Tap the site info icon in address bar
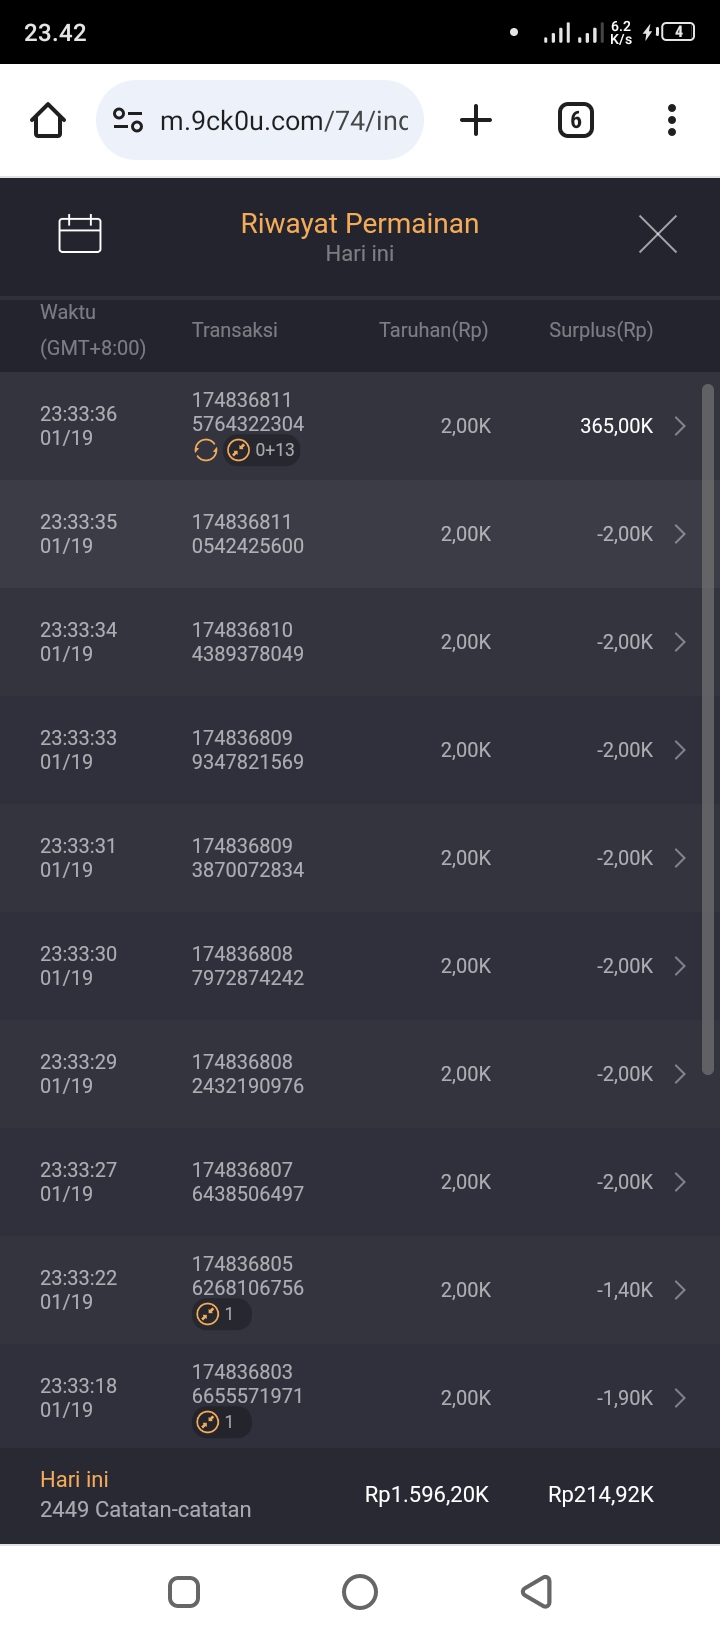The image size is (720, 1640). pyautogui.click(x=128, y=121)
